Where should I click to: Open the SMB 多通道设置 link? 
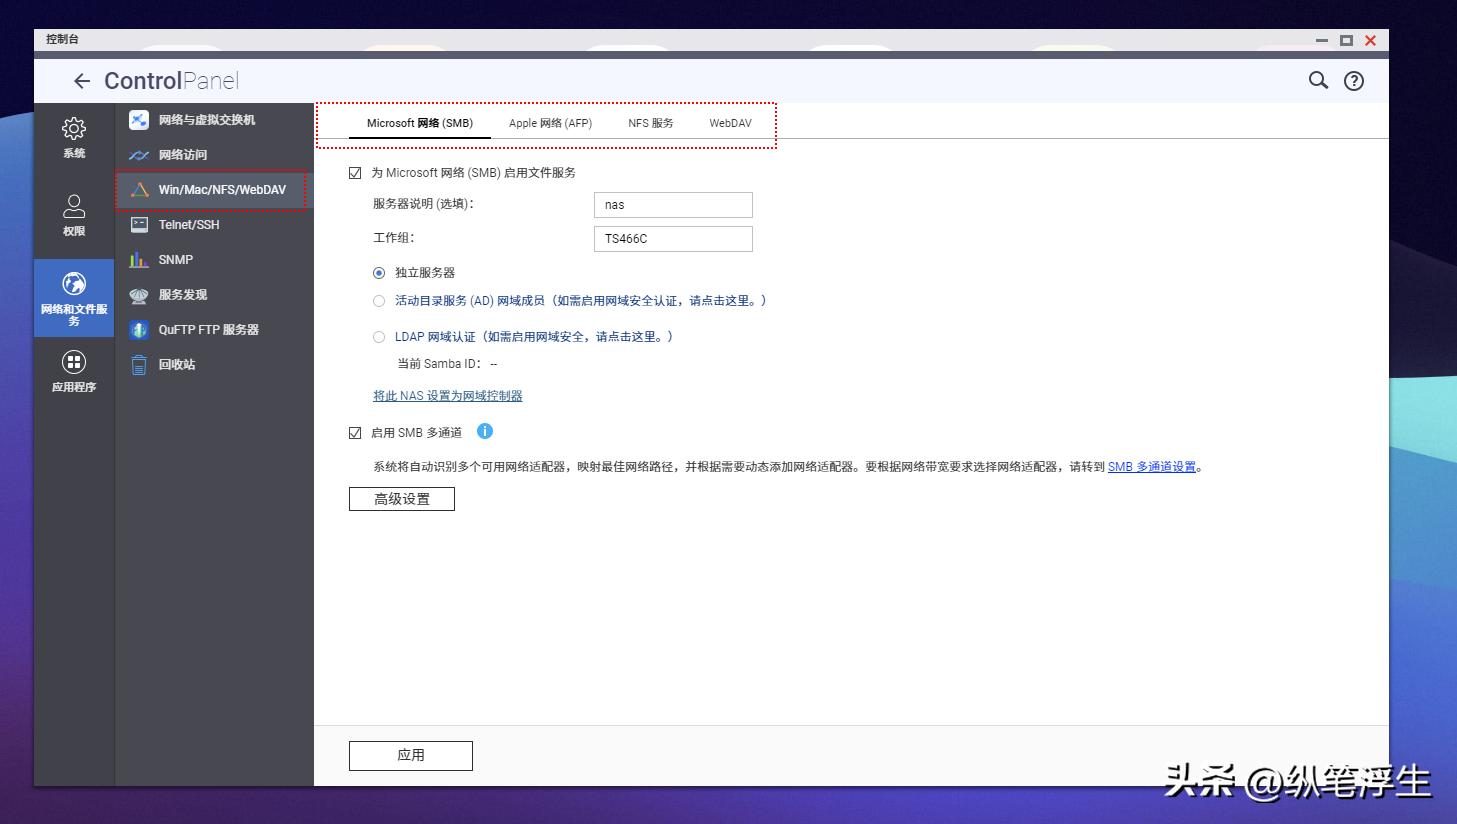pos(1153,466)
